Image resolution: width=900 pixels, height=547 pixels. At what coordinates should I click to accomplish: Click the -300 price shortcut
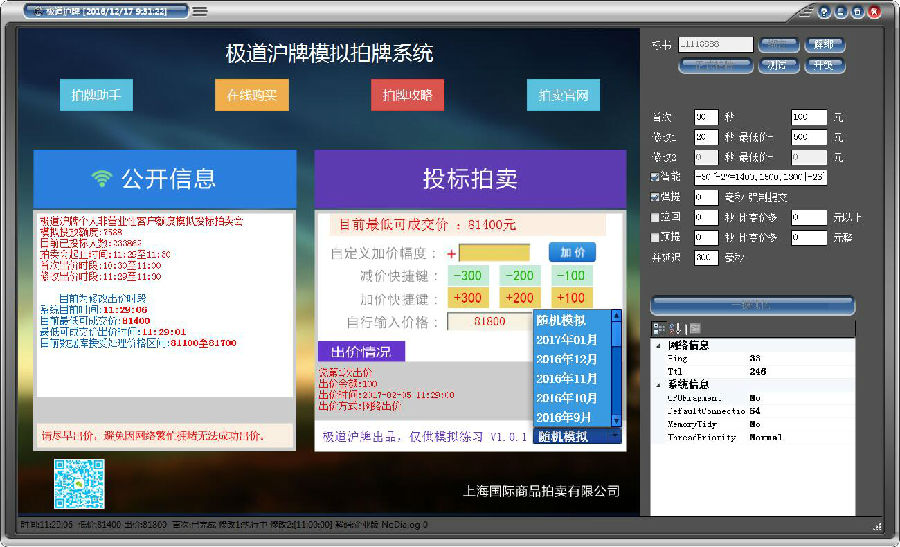click(x=468, y=276)
